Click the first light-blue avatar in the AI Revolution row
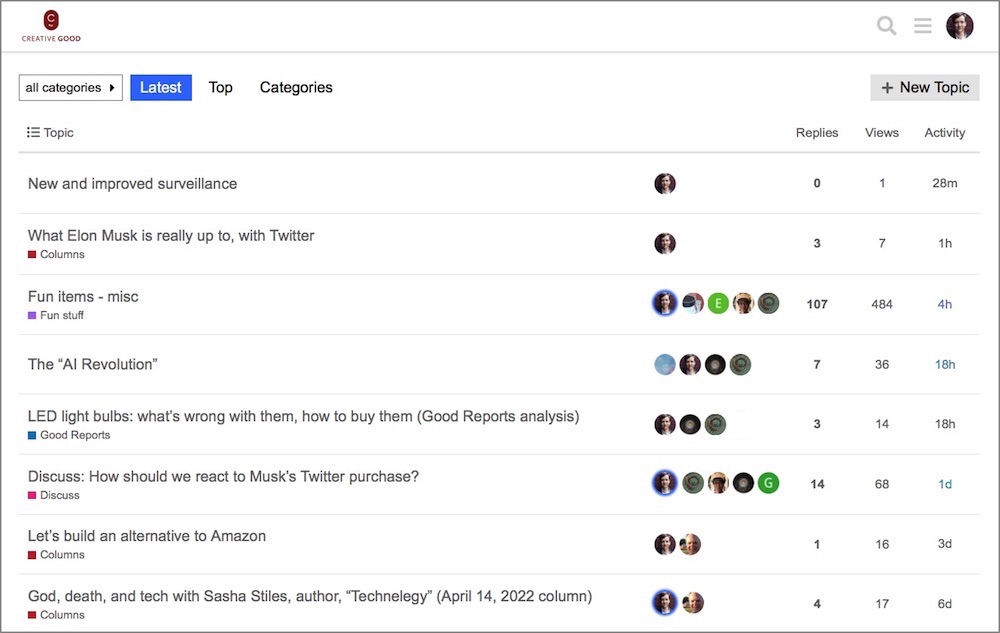This screenshot has height=633, width=1000. [665, 365]
